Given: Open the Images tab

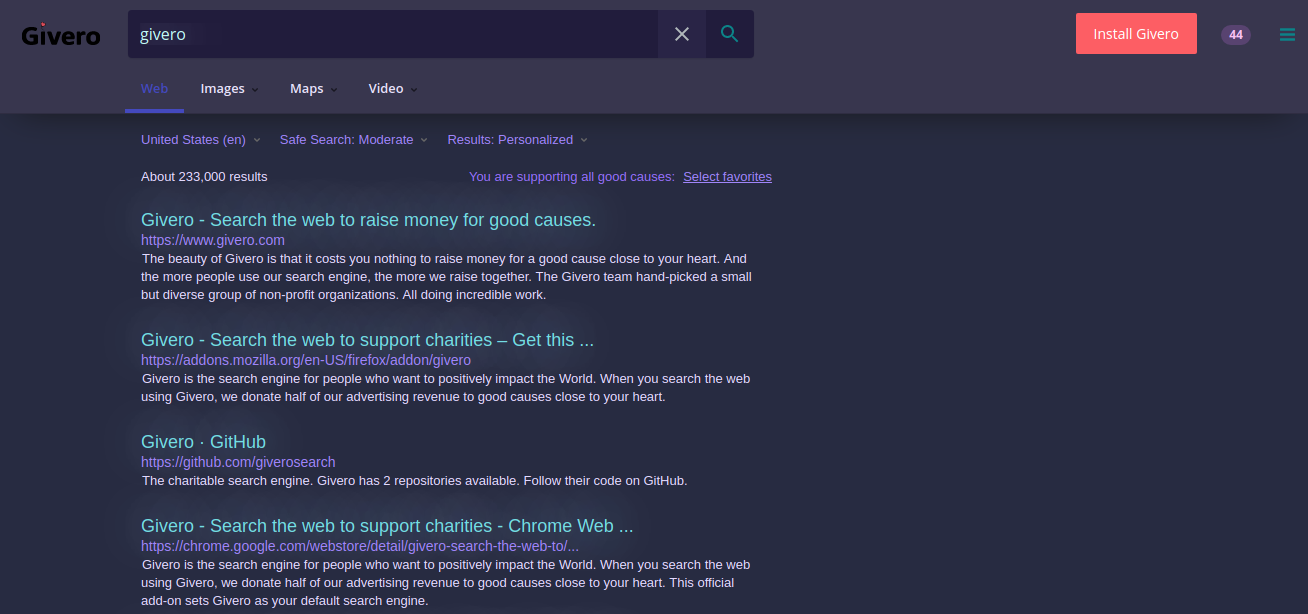Looking at the screenshot, I should pos(222,89).
